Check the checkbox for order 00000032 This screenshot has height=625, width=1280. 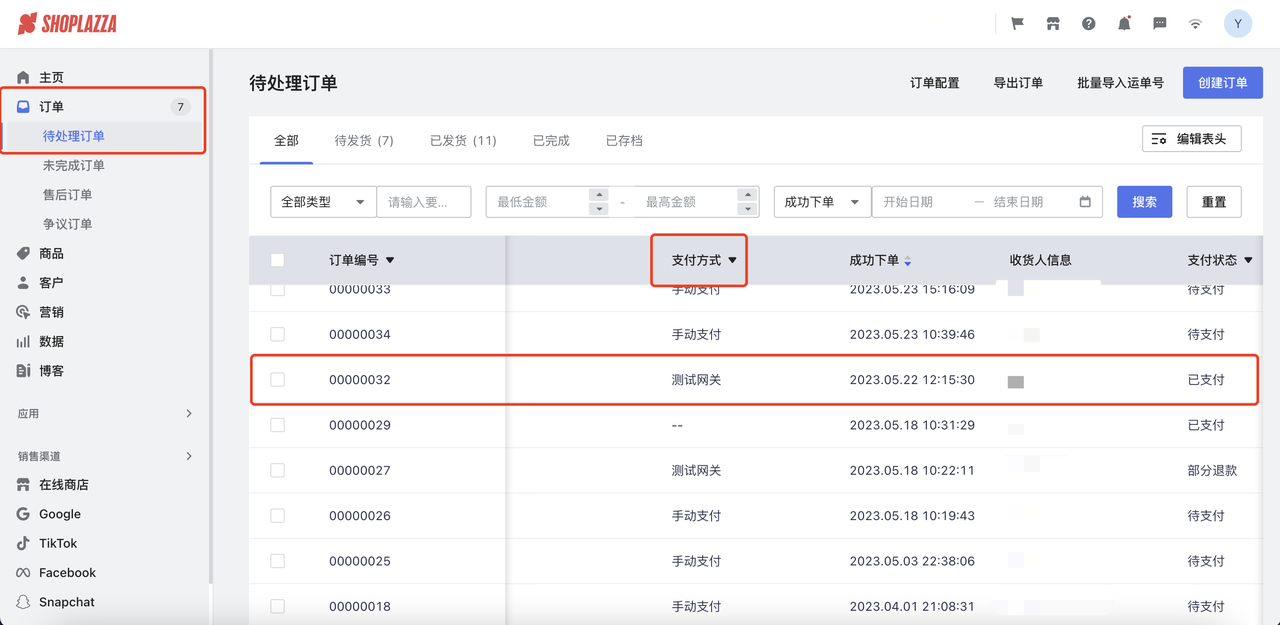[x=277, y=380]
